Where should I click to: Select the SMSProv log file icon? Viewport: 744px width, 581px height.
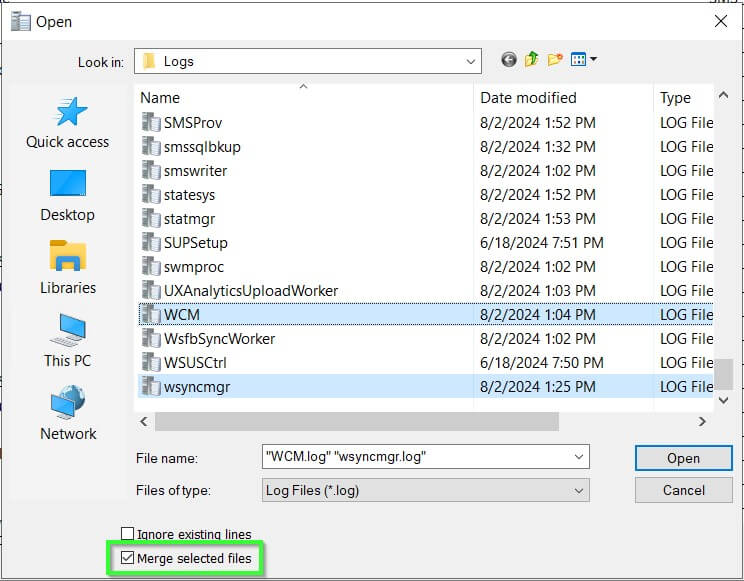(151, 122)
